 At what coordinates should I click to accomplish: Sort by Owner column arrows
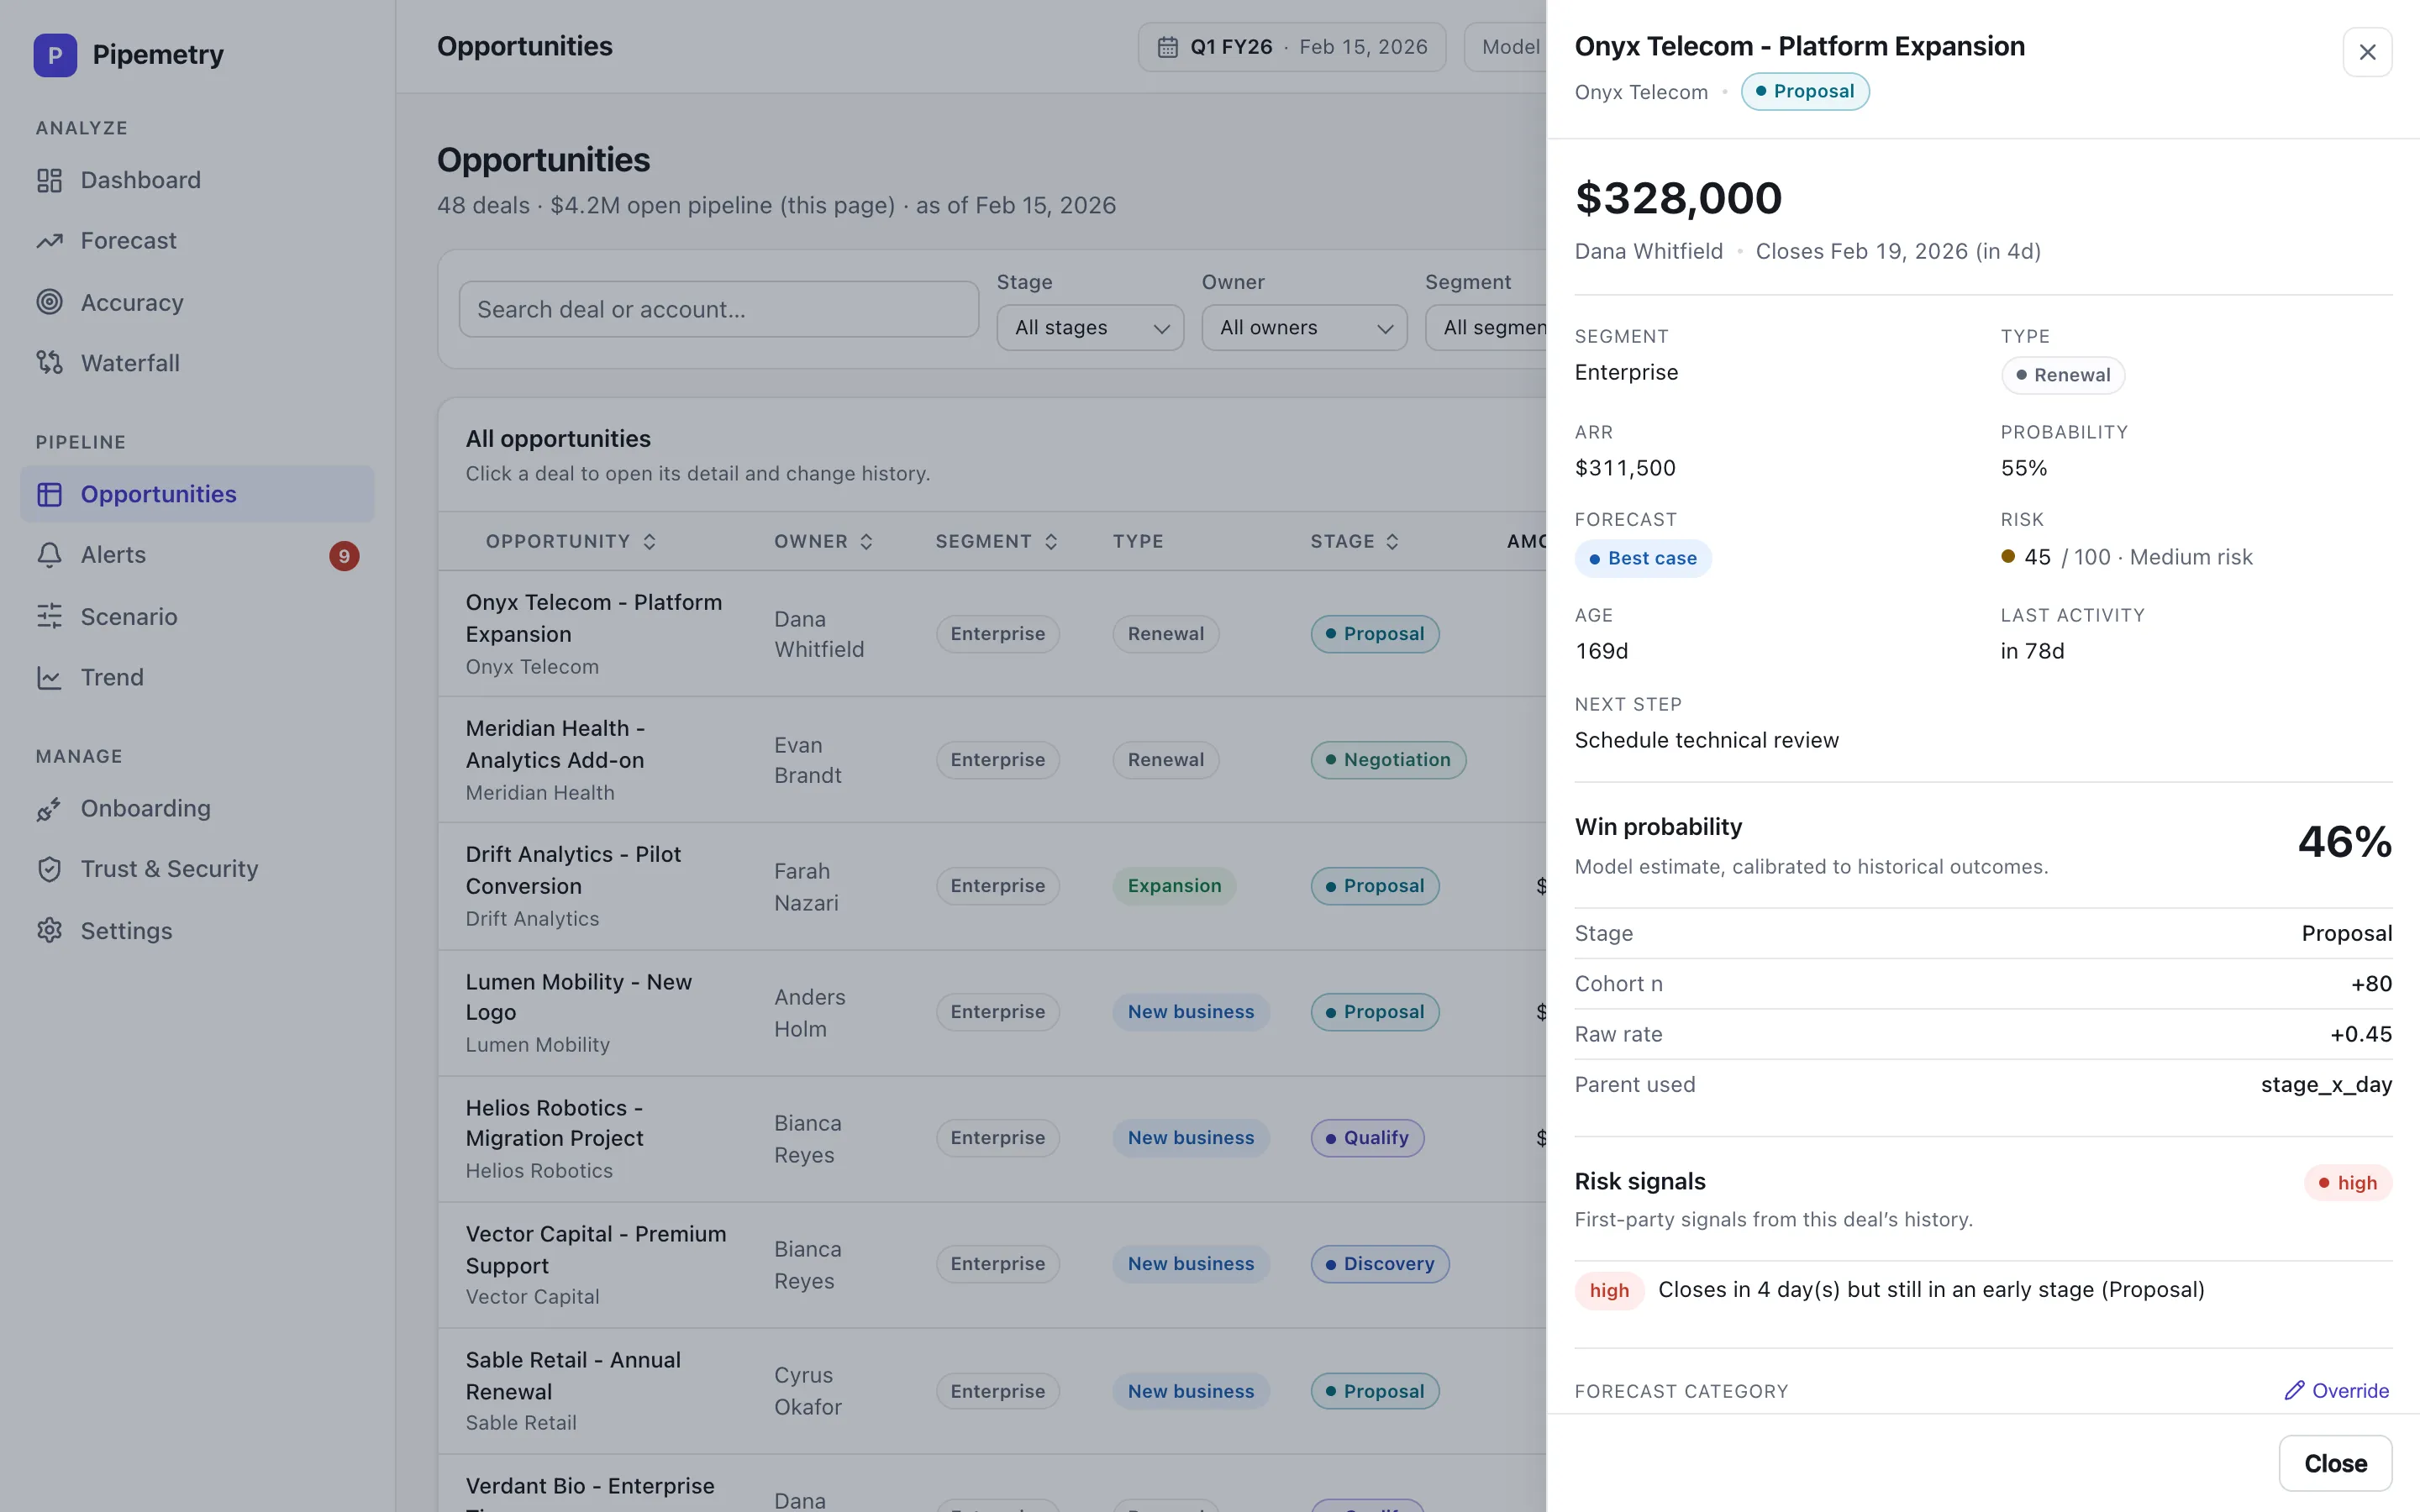866,541
